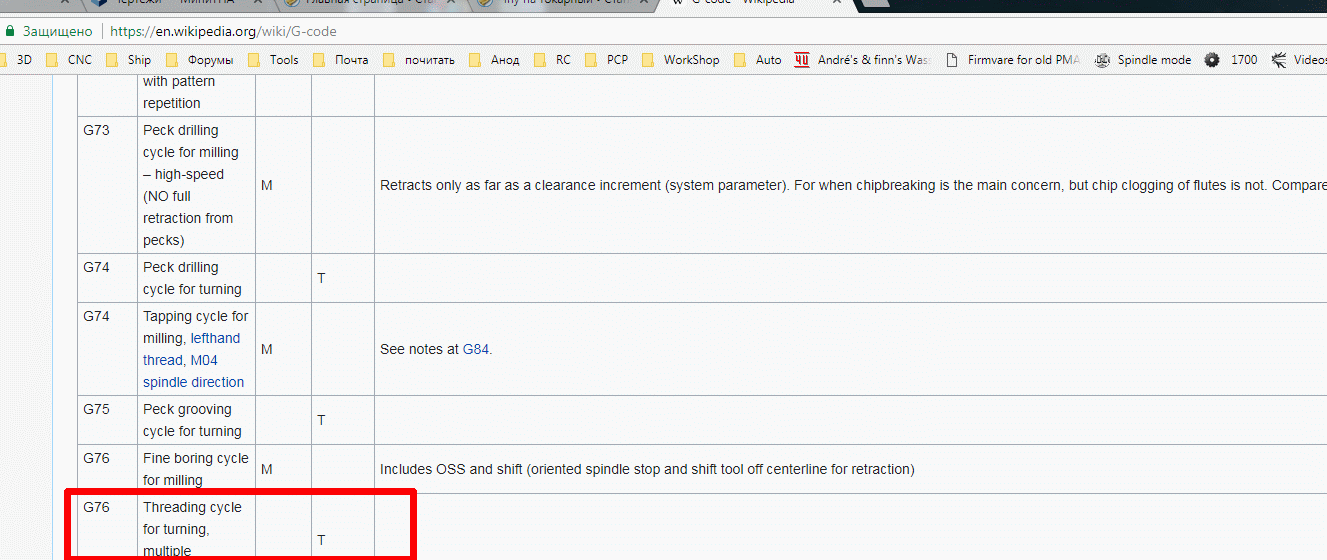
Task: Click the Защищено secure site indicator
Action: [50, 31]
